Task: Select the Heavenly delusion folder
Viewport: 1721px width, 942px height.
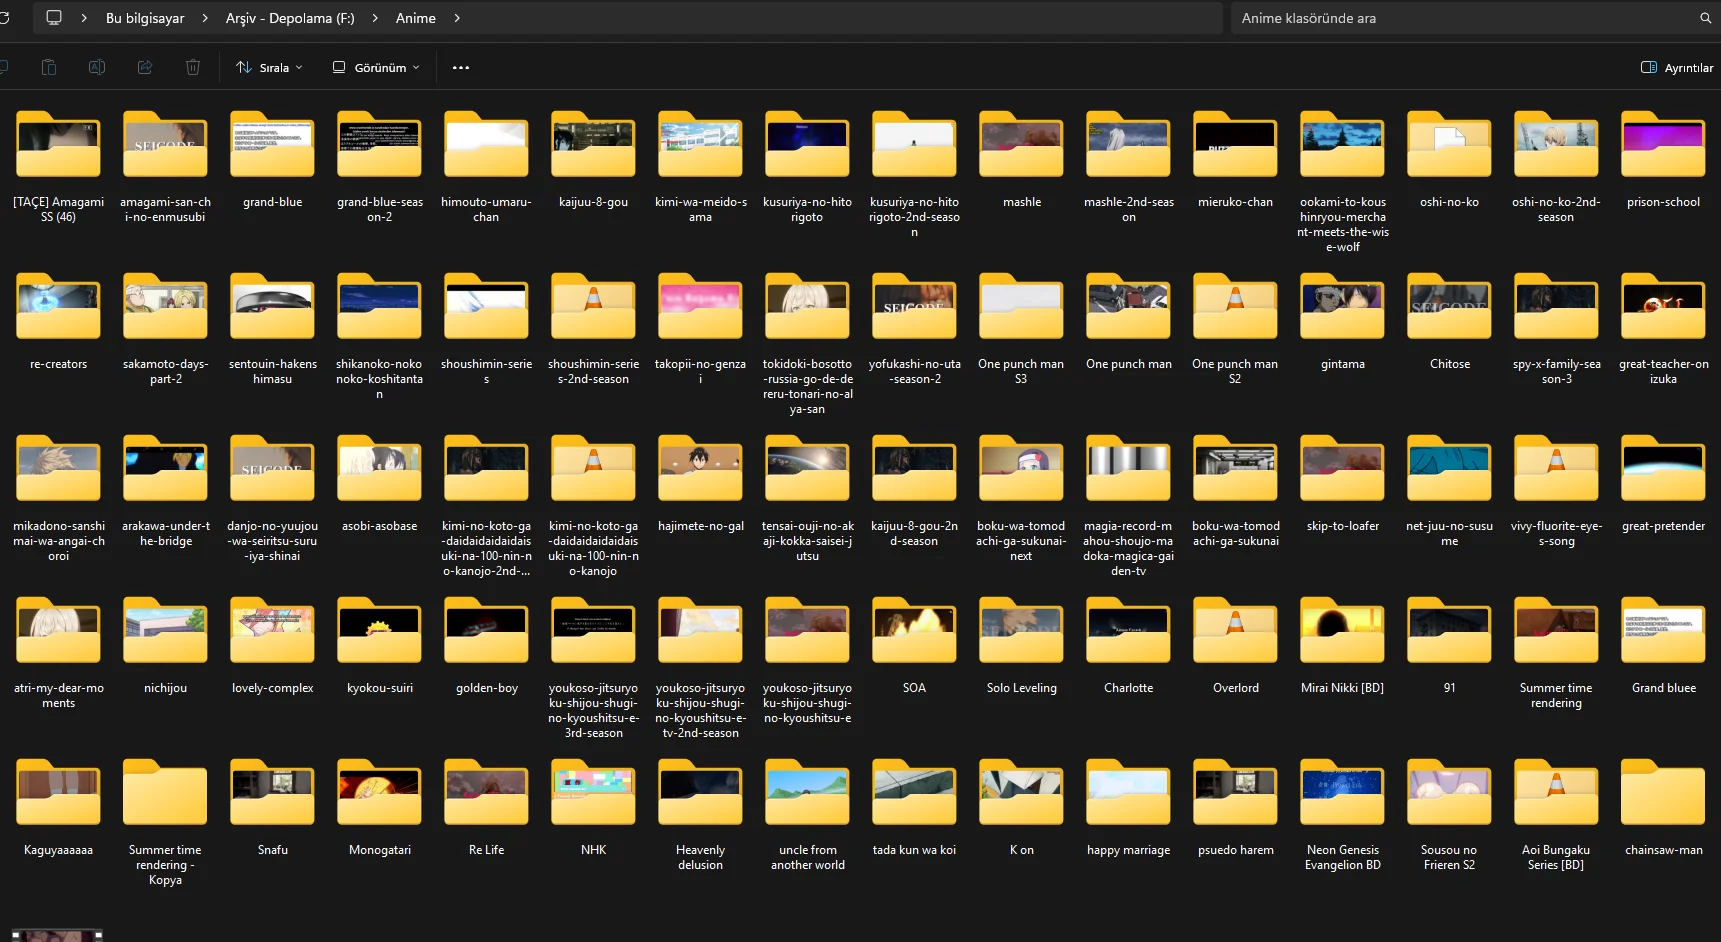Action: click(x=700, y=815)
